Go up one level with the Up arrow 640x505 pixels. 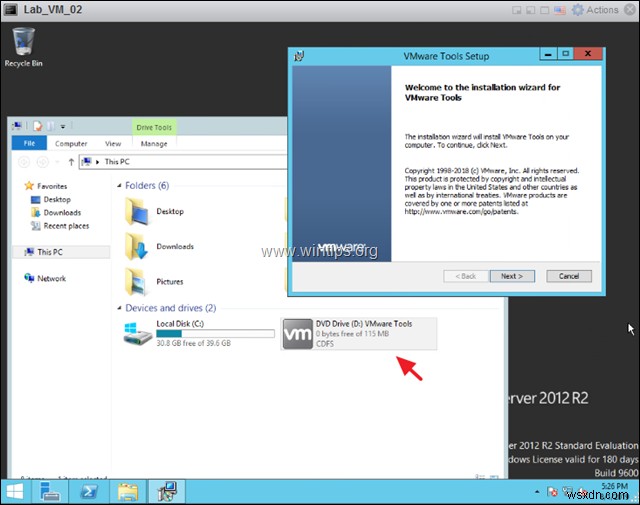point(71,162)
